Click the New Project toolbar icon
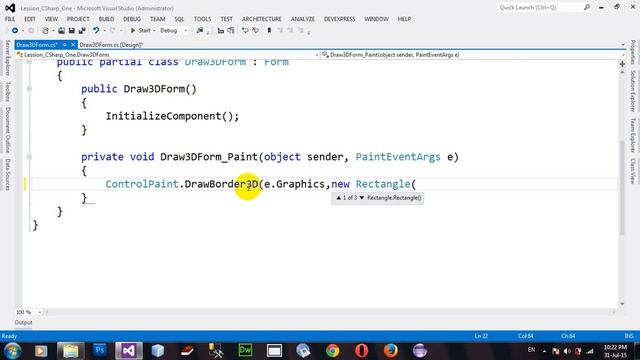 pos(45,31)
